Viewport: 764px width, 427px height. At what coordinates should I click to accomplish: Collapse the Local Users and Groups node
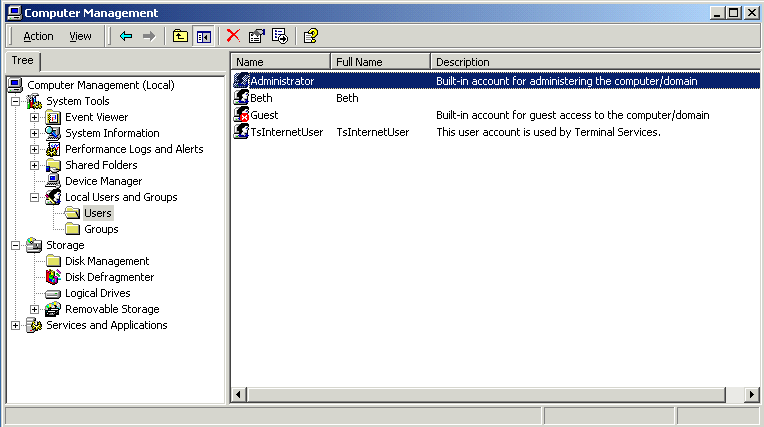34,197
